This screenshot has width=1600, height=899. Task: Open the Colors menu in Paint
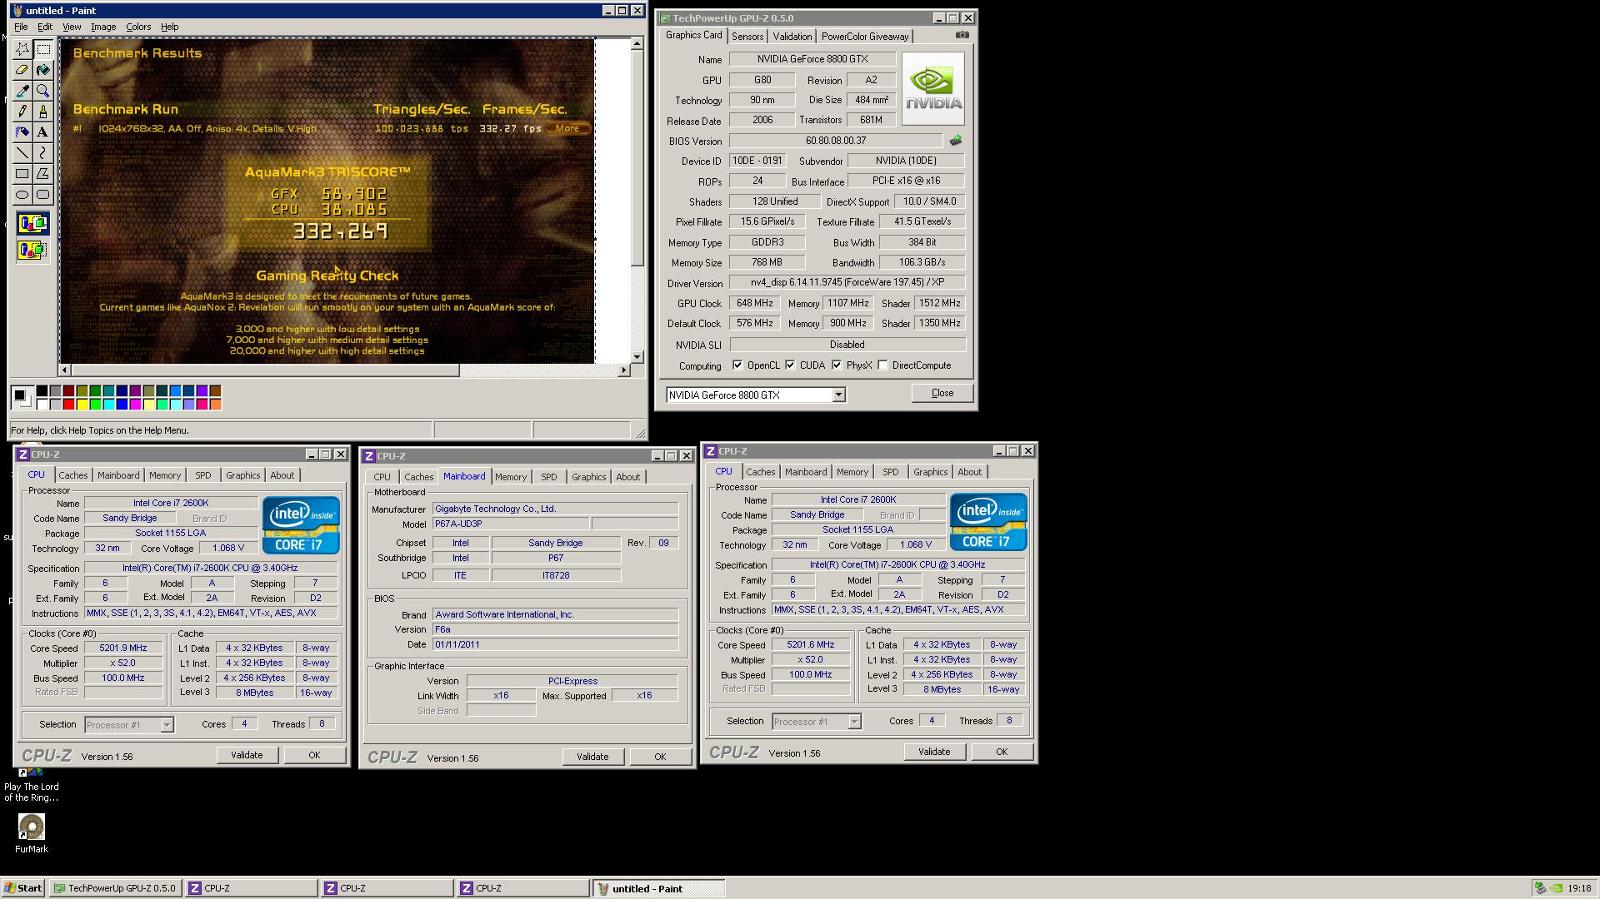tap(139, 27)
